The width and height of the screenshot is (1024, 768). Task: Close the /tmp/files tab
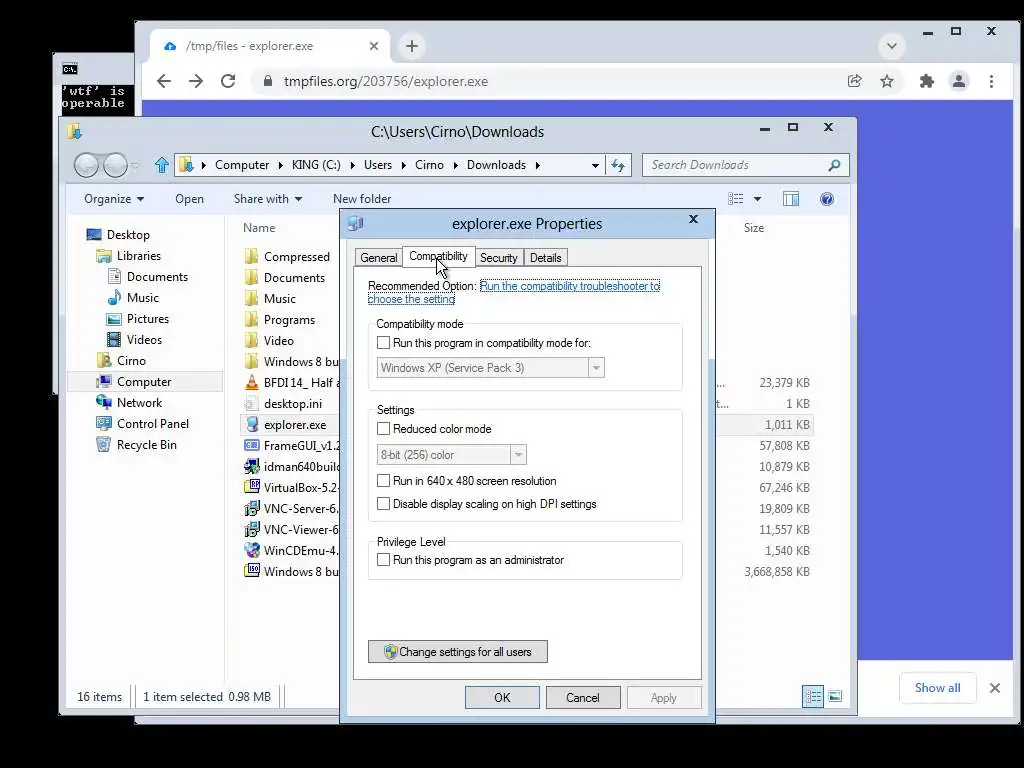374,46
